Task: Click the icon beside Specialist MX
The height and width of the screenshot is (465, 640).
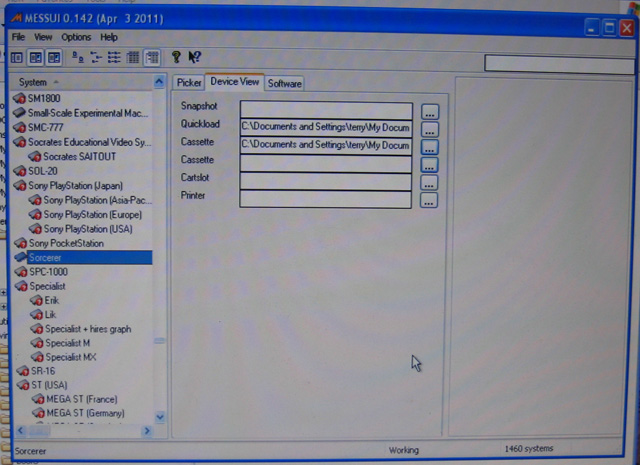Action: (x=37, y=357)
